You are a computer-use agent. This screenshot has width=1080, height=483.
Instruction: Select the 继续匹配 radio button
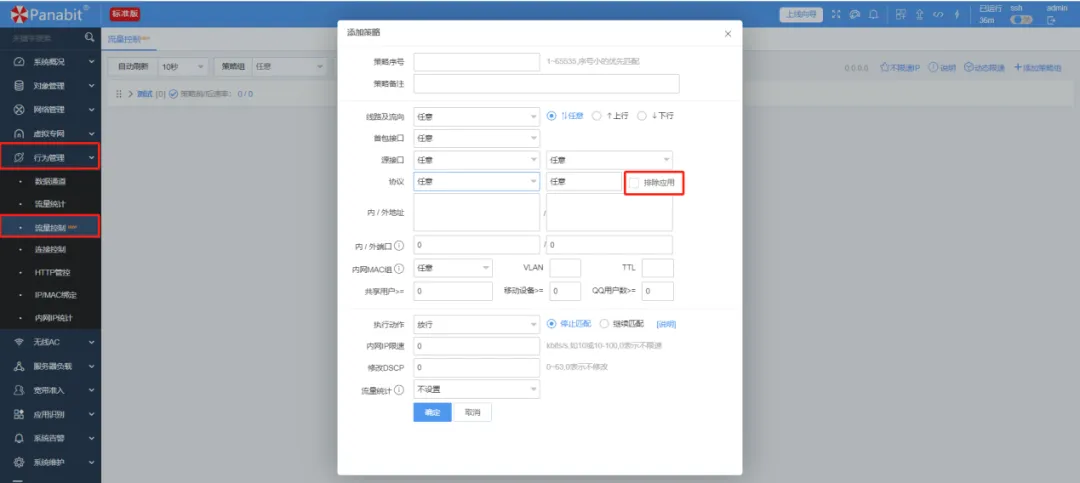point(605,324)
